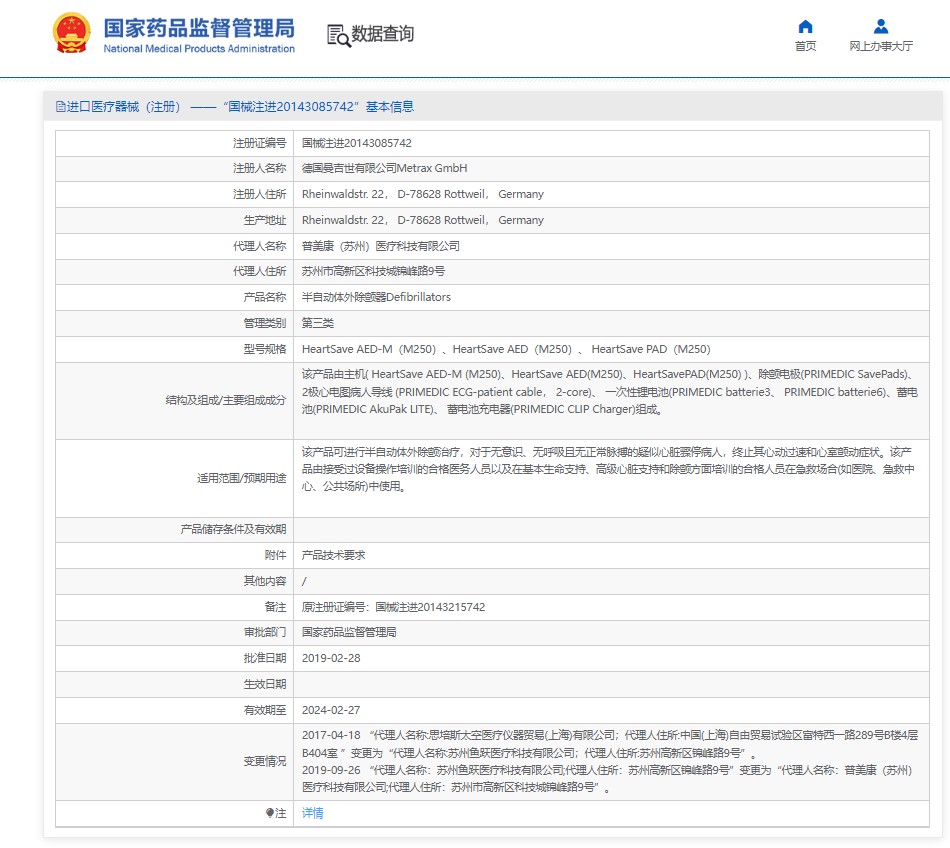This screenshot has width=950, height=848.
Task: Open the 数据查询 search icon
Action: point(339,35)
